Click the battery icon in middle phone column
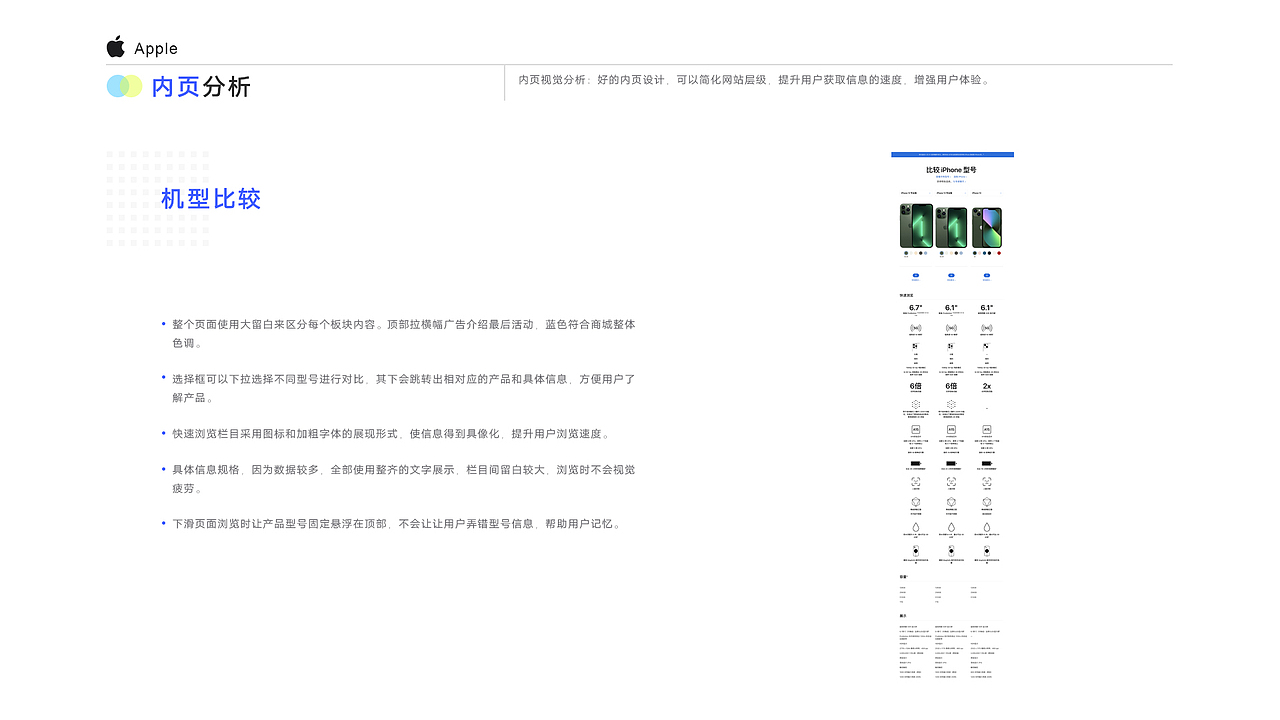This screenshot has width=1280, height=720. 951,464
